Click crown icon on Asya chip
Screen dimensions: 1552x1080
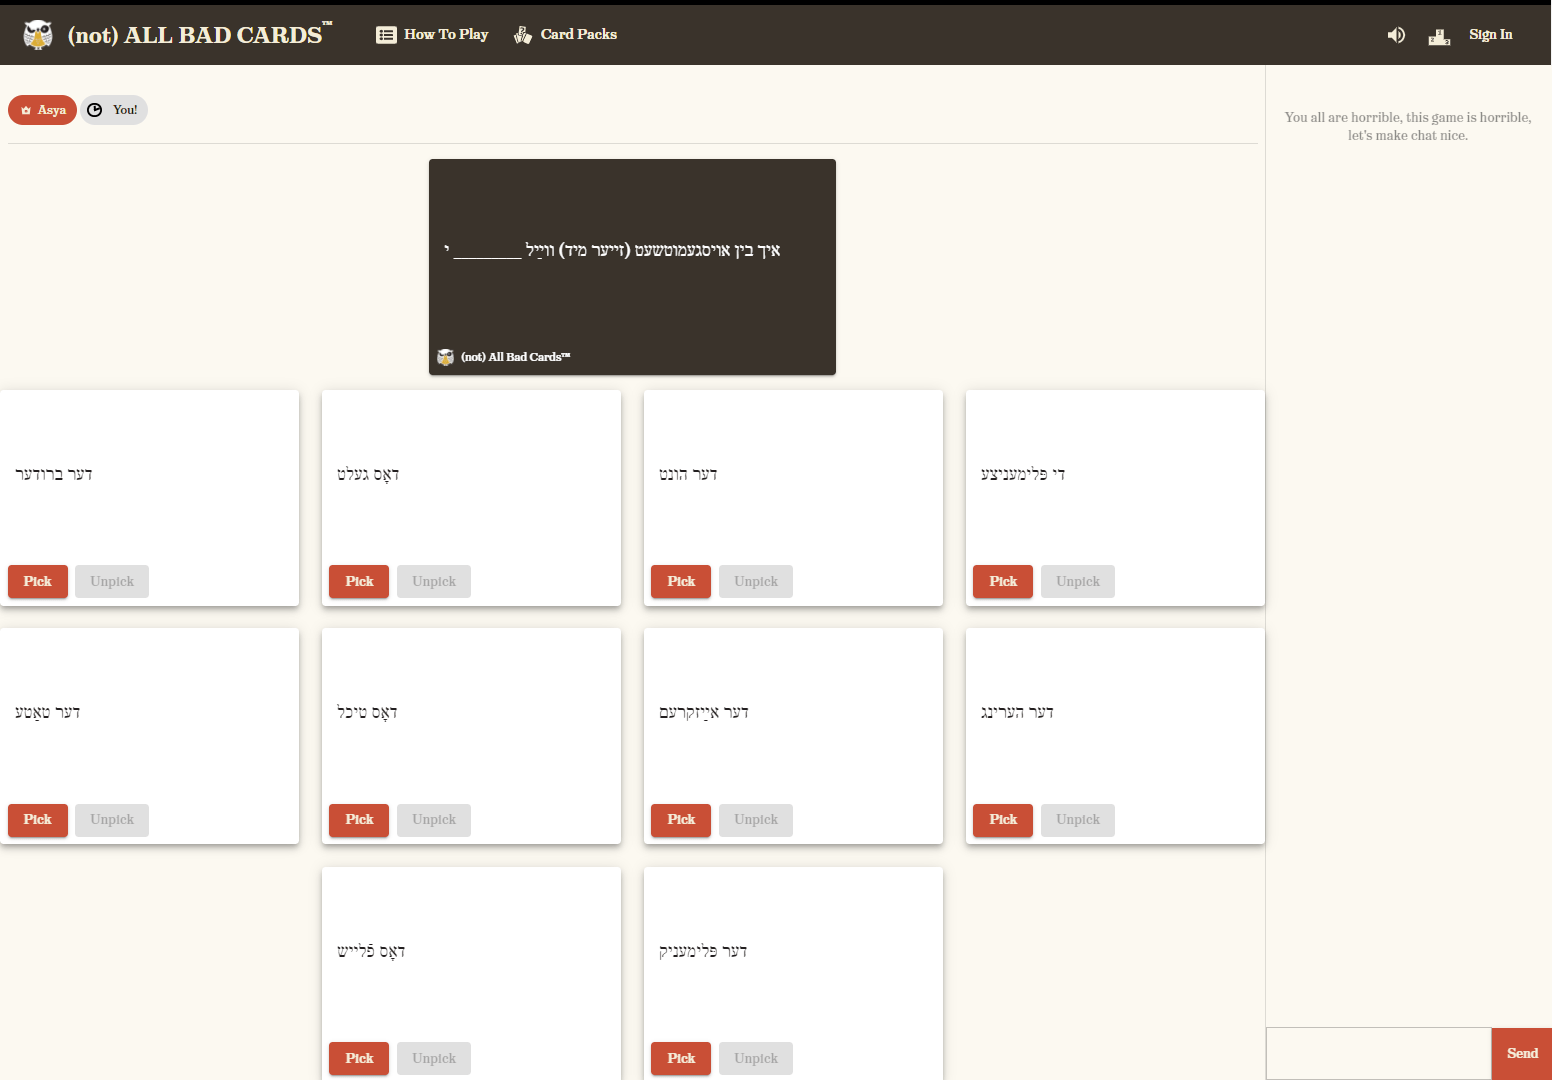point(26,110)
